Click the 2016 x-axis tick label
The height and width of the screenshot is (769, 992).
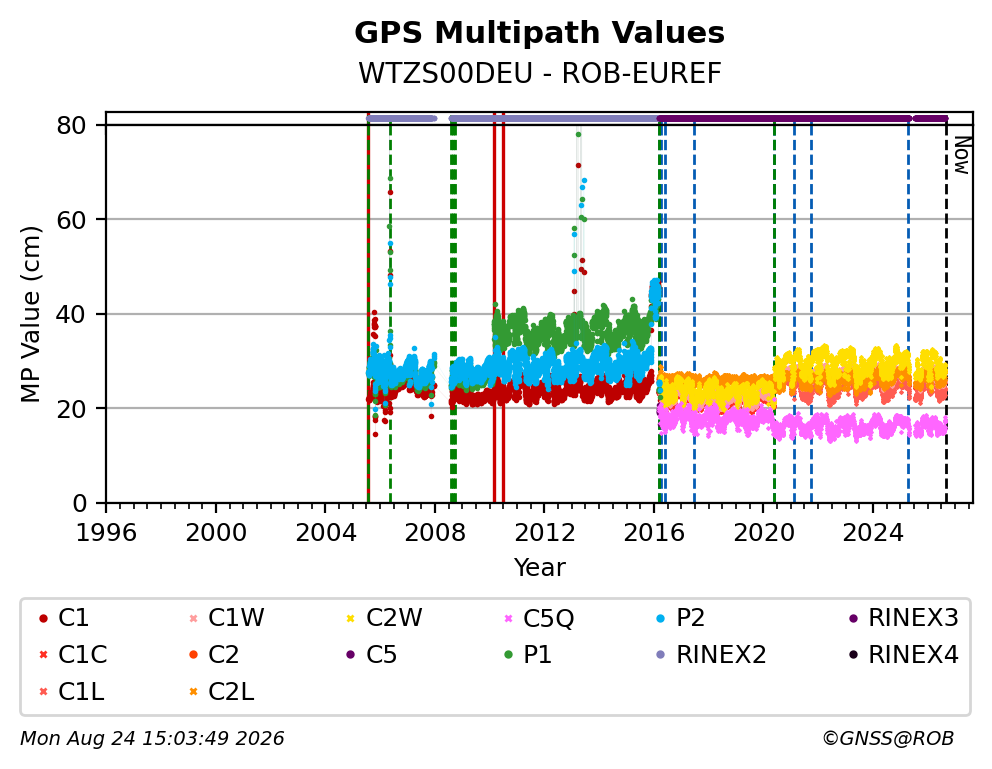pos(654,533)
